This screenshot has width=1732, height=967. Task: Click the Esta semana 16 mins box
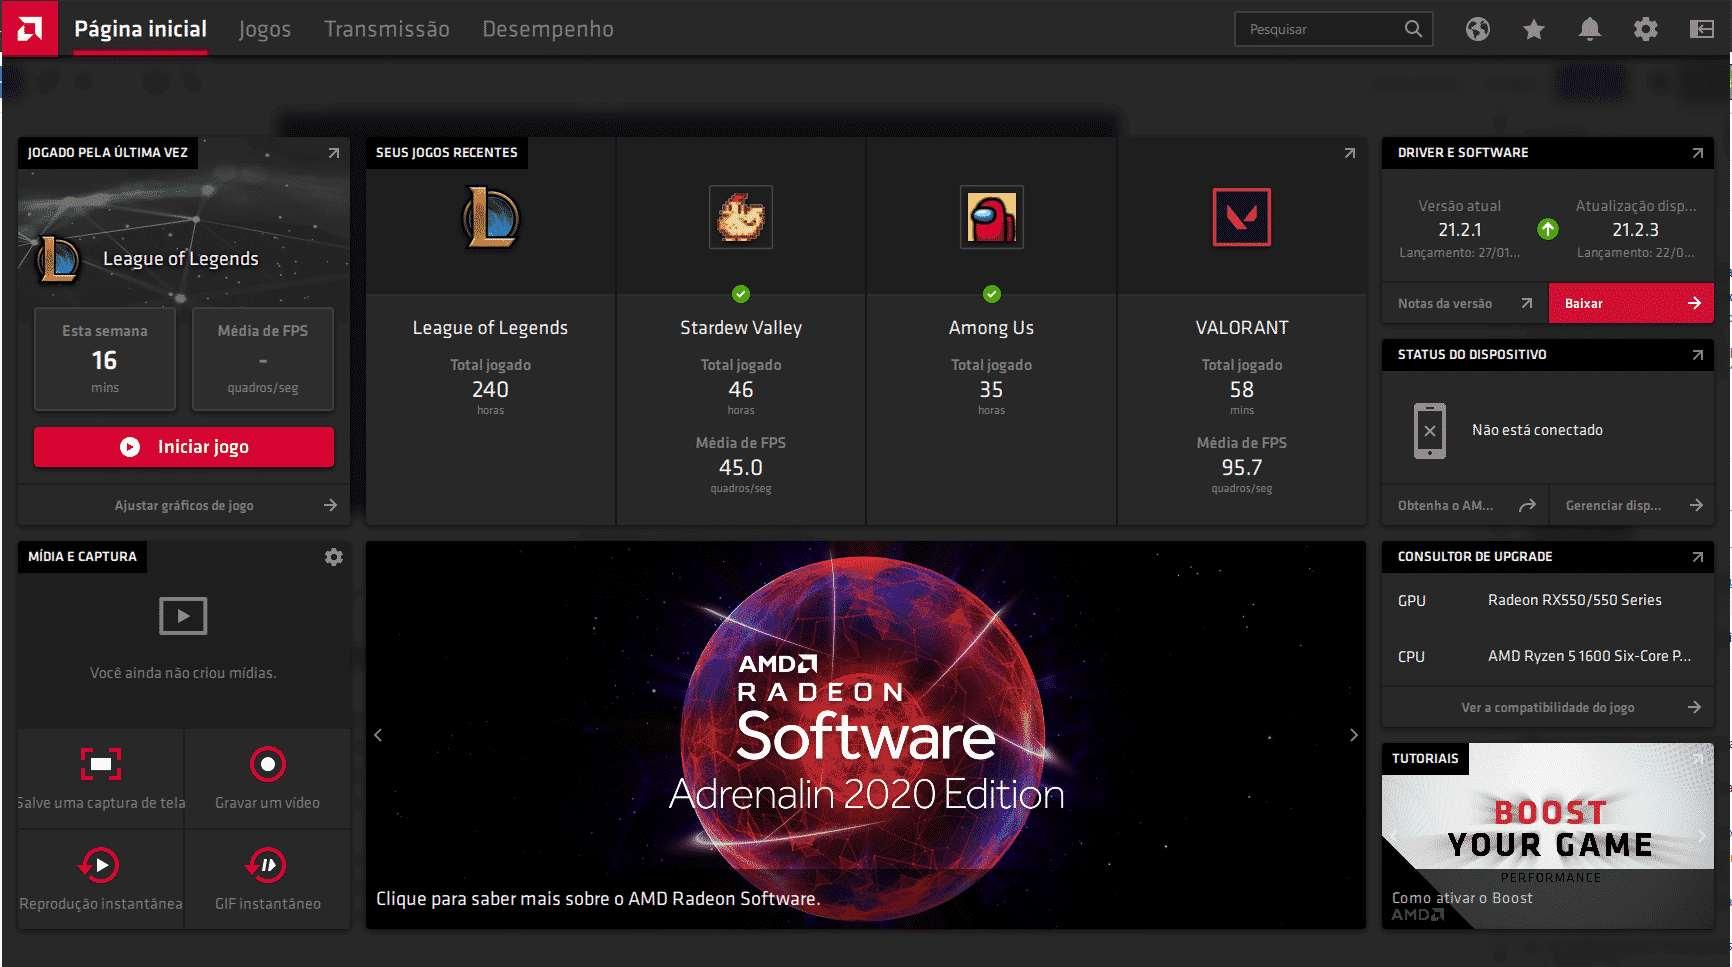105,359
